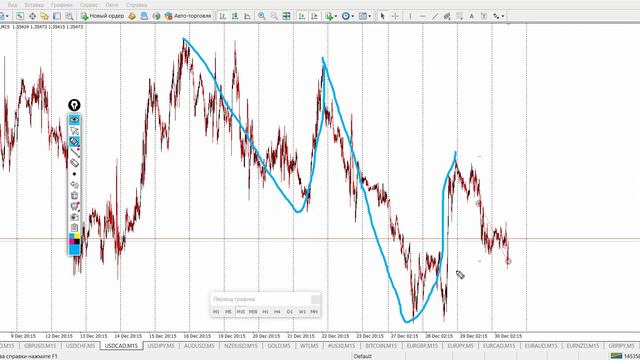
Task: Select the highlighted pen tool in the drawing palette
Action: click(x=74, y=142)
